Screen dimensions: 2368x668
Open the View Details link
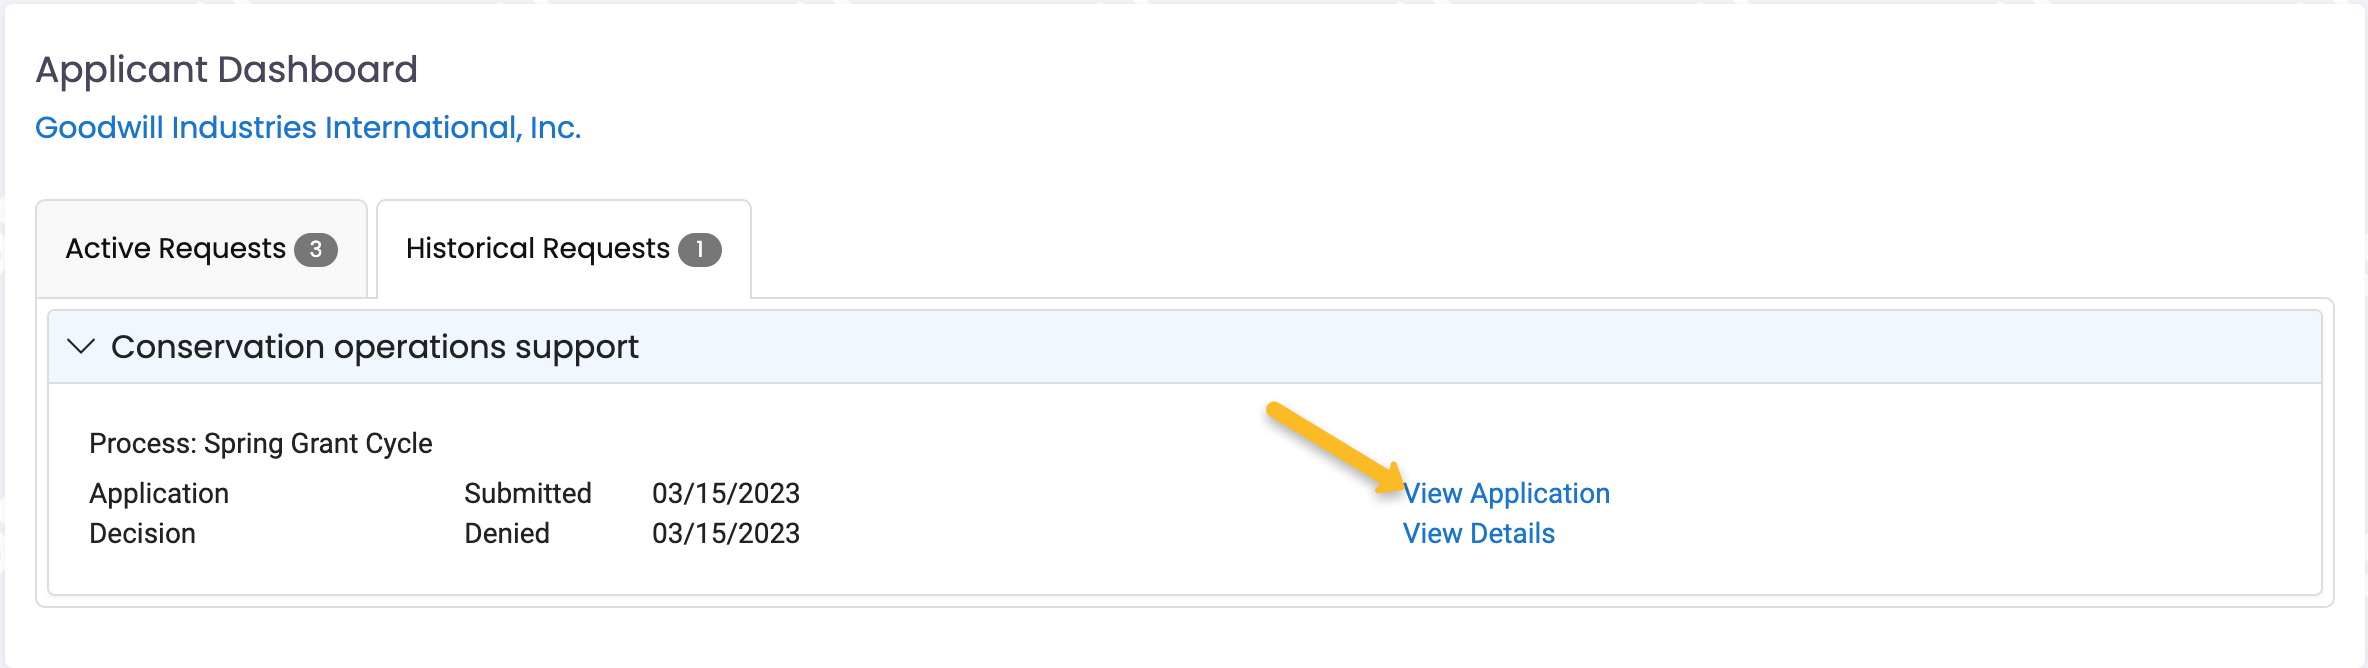click(x=1478, y=533)
